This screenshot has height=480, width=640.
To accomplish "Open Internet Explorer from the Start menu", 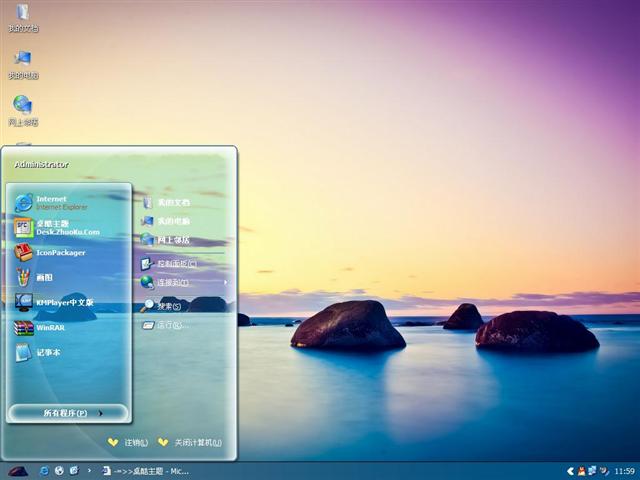I will pyautogui.click(x=60, y=203).
